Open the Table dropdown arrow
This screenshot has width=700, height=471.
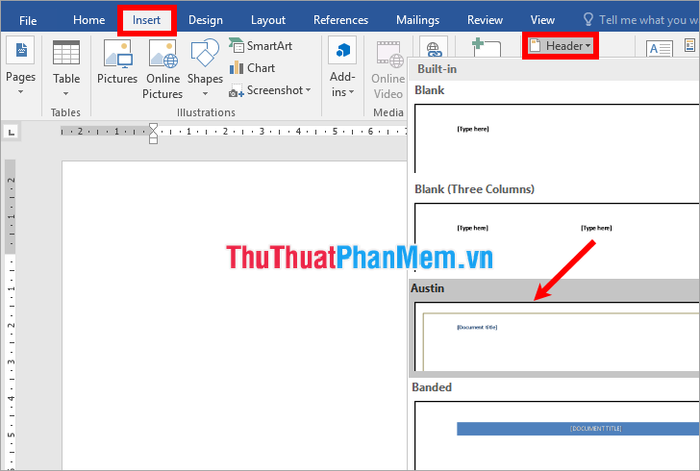click(x=66, y=93)
